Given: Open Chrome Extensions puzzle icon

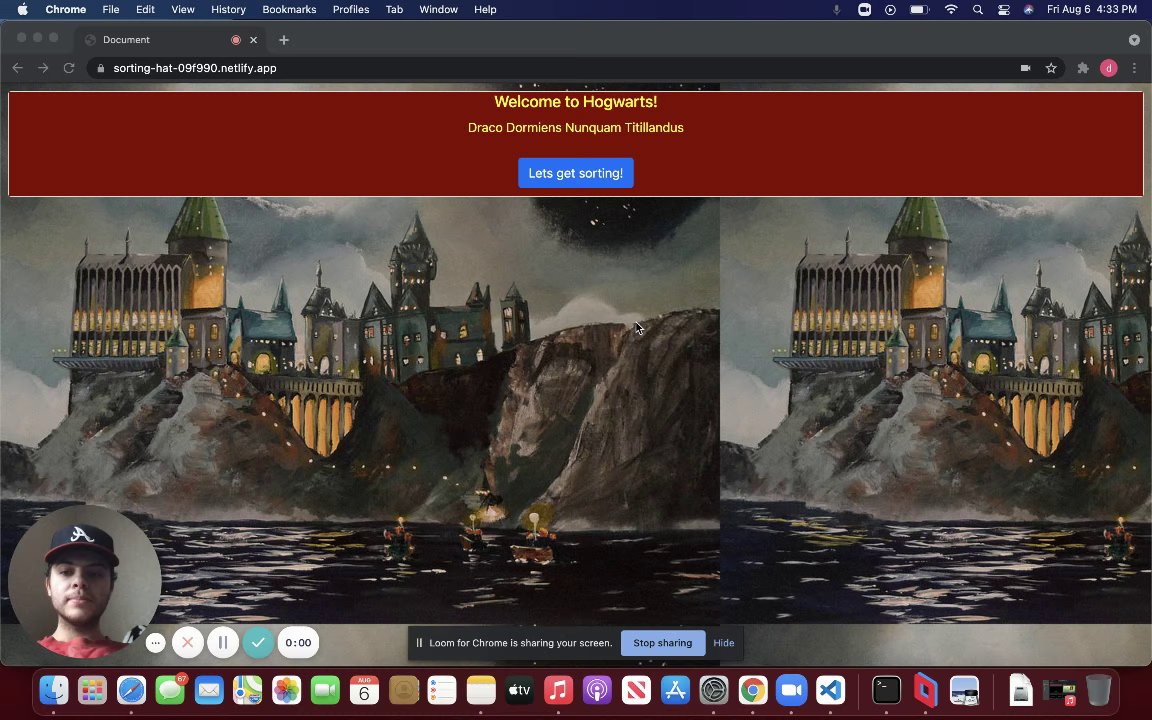Looking at the screenshot, I should (x=1083, y=68).
